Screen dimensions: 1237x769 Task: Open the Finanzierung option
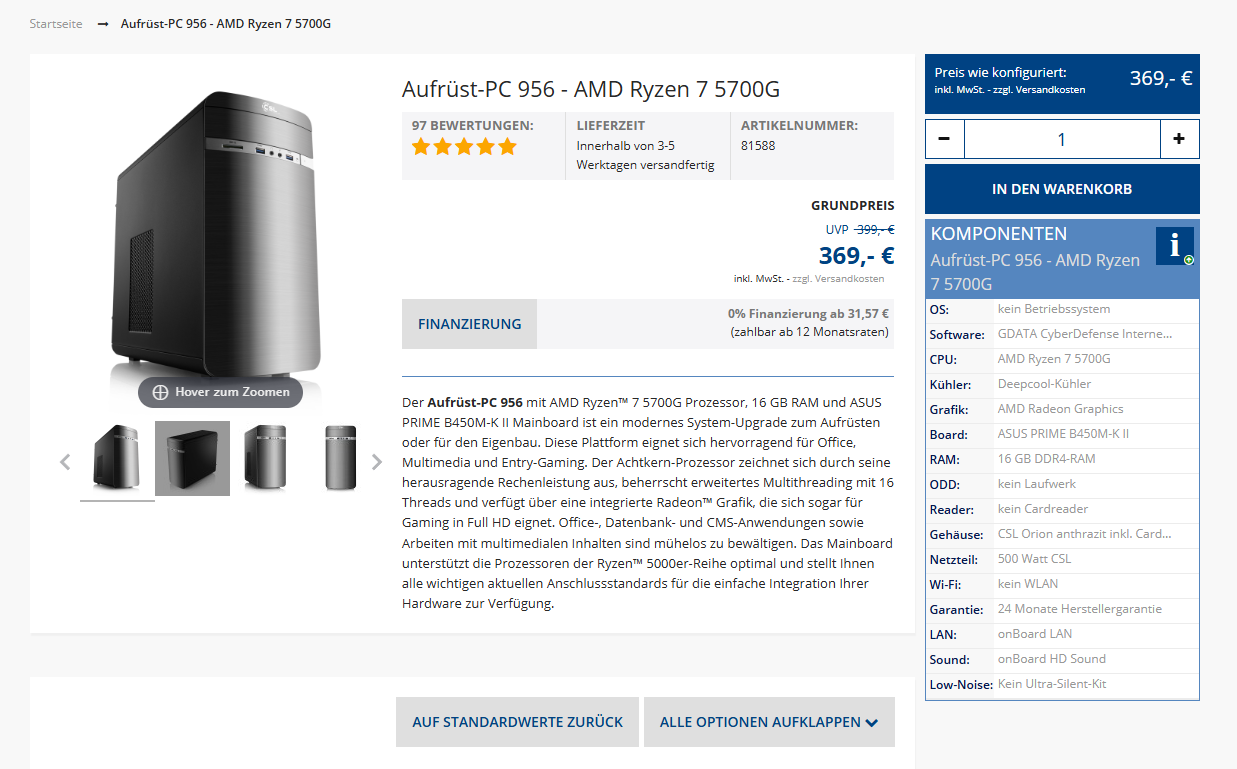pyautogui.click(x=469, y=324)
